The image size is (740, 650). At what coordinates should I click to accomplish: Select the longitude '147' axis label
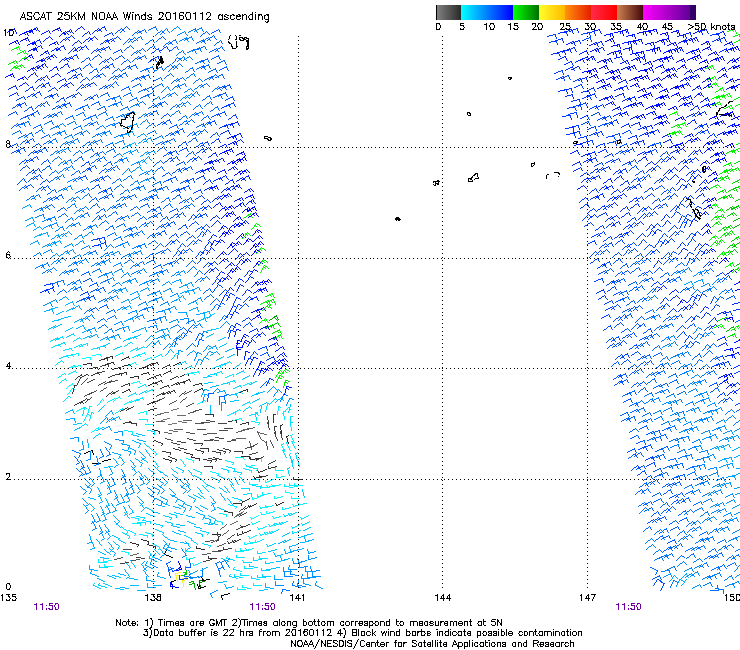point(588,598)
